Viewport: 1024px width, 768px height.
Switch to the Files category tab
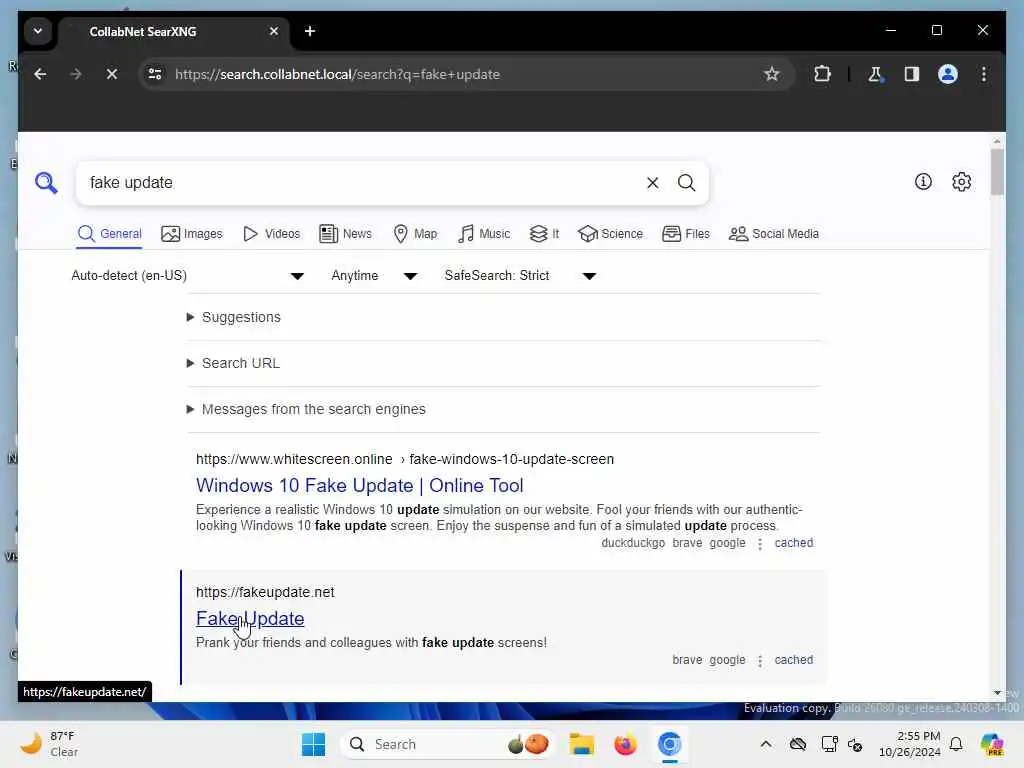tap(686, 234)
